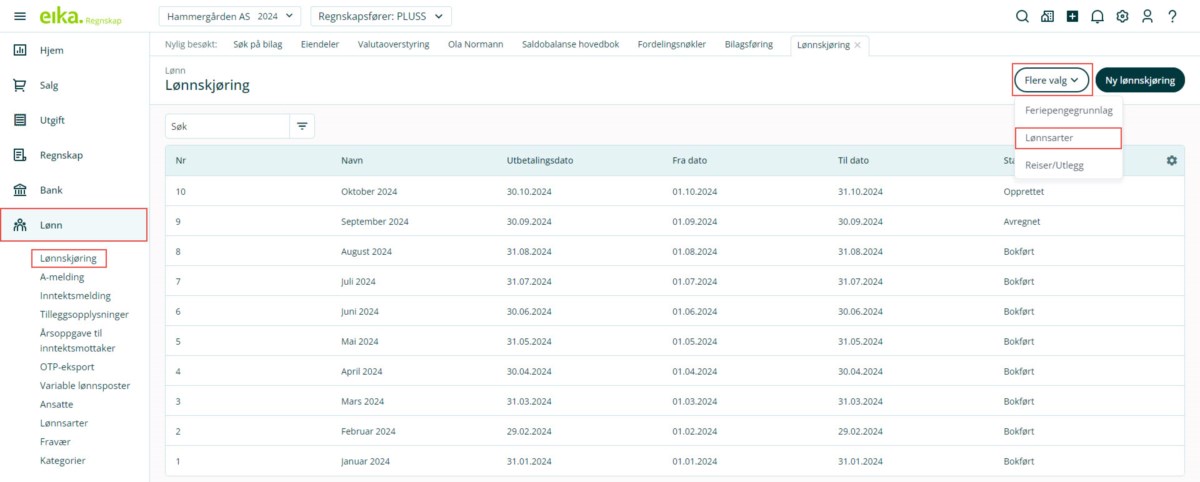Image resolution: width=1200 pixels, height=482 pixels.
Task: Open the company buildings icon
Action: (1047, 16)
